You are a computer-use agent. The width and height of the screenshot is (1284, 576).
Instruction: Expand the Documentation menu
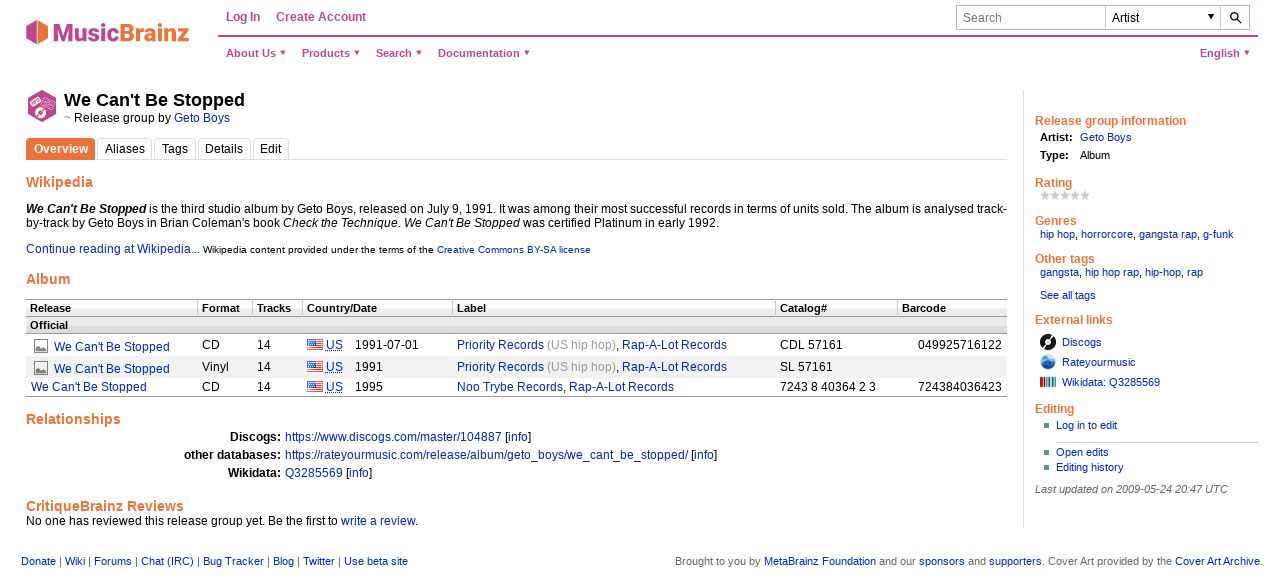pyautogui.click(x=484, y=53)
